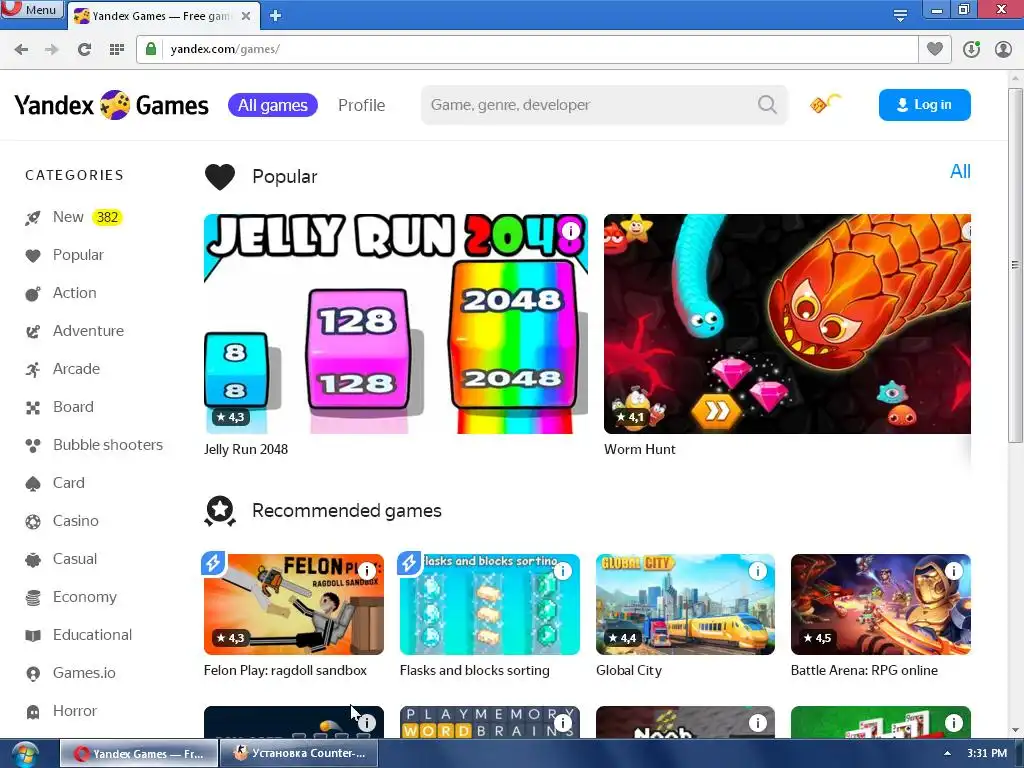Open the tab list menu icon
The image size is (1024, 768).
pos(900,14)
